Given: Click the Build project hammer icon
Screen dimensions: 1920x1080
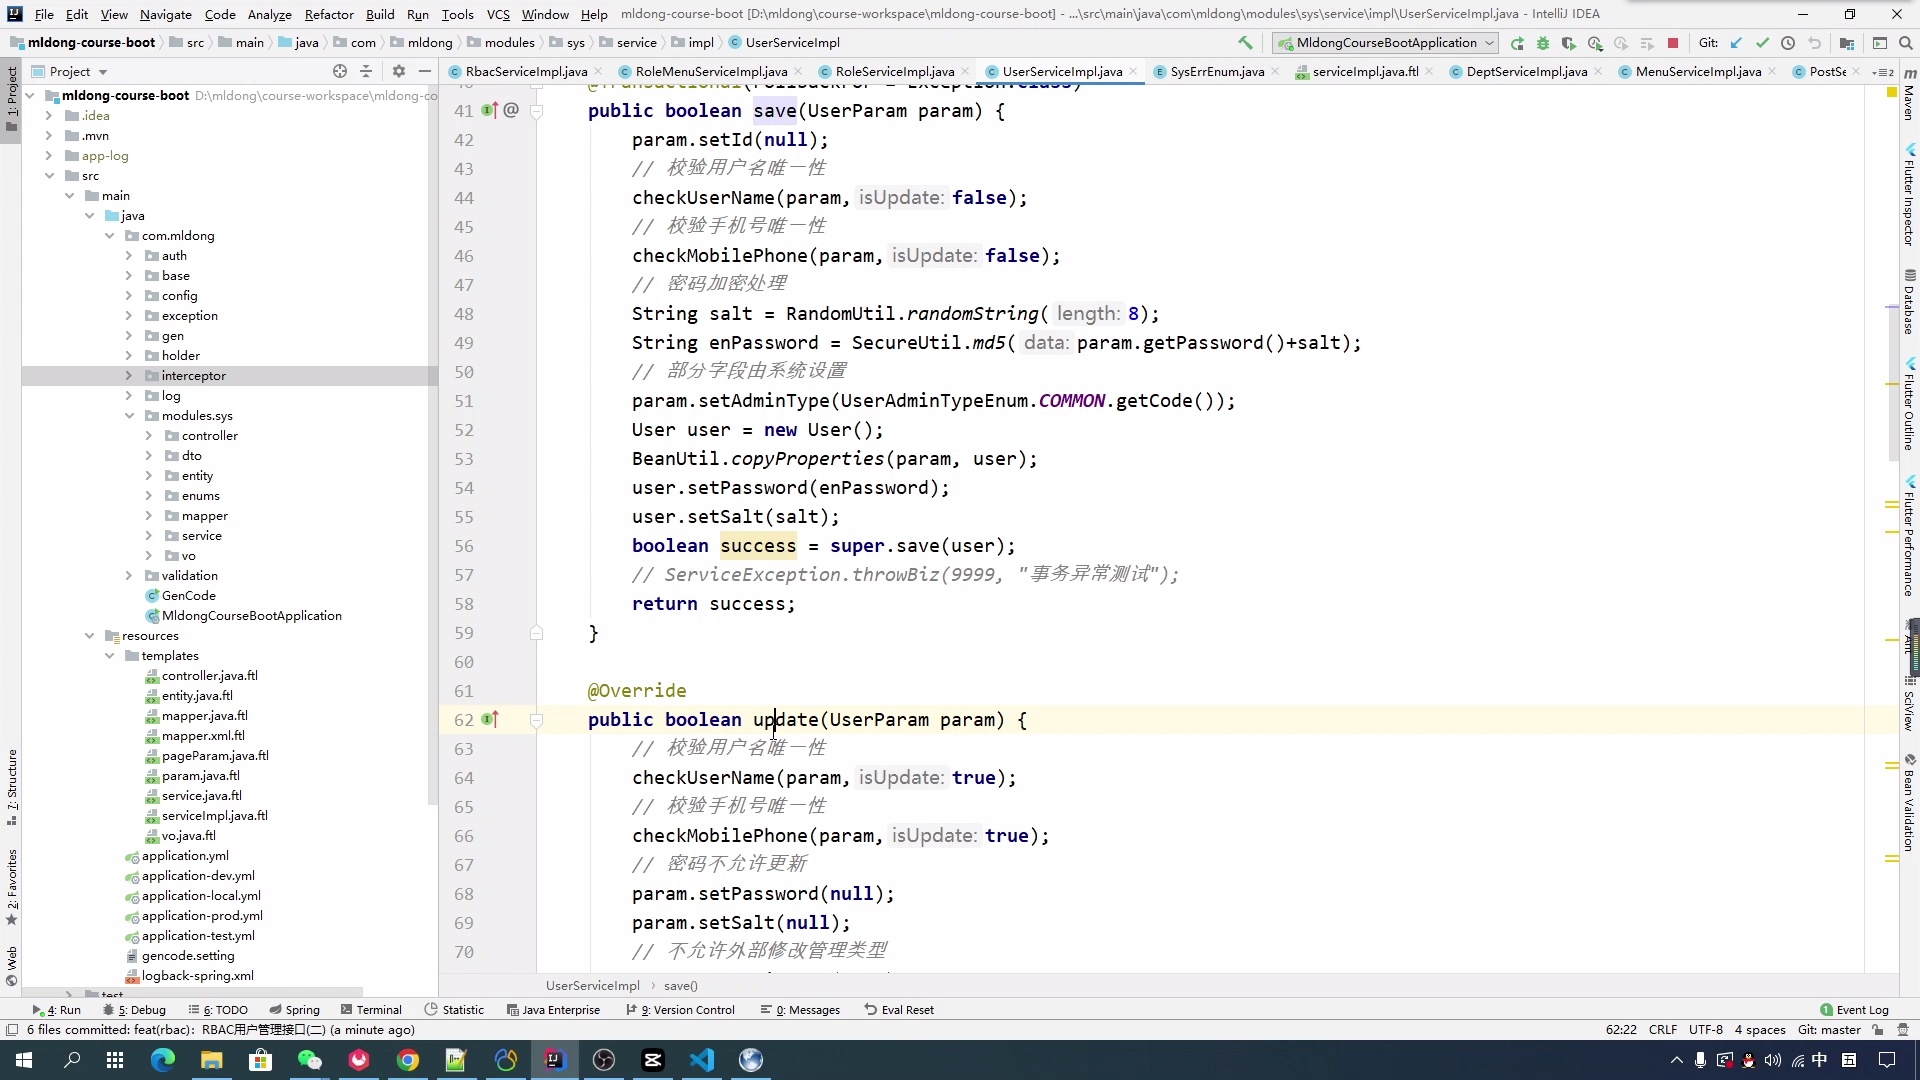Looking at the screenshot, I should point(1245,43).
